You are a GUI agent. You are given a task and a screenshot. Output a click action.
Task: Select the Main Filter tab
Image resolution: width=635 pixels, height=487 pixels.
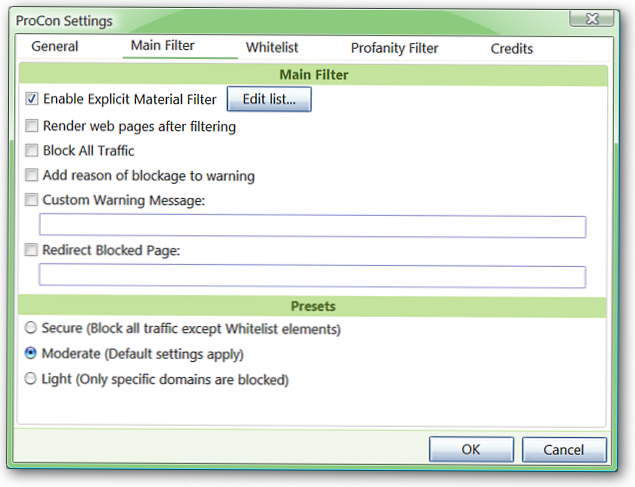point(163,45)
